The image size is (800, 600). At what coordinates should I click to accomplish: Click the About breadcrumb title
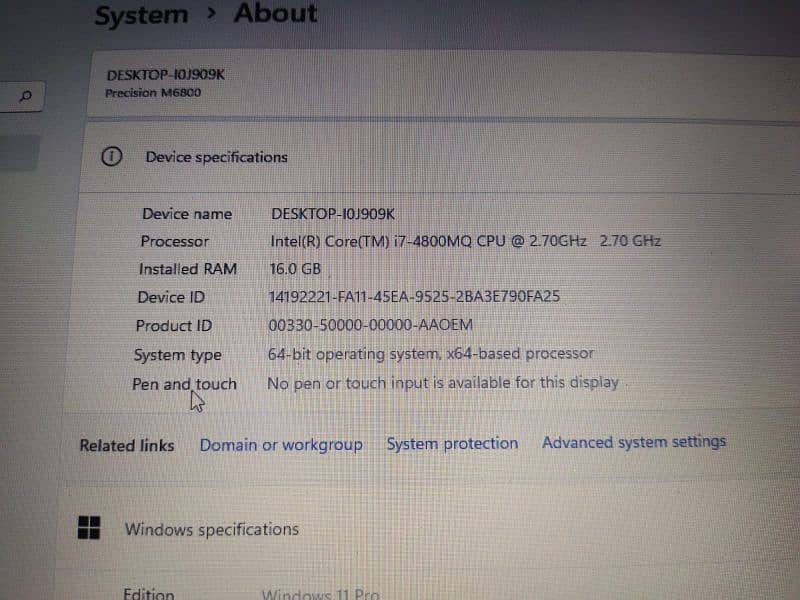coord(275,13)
